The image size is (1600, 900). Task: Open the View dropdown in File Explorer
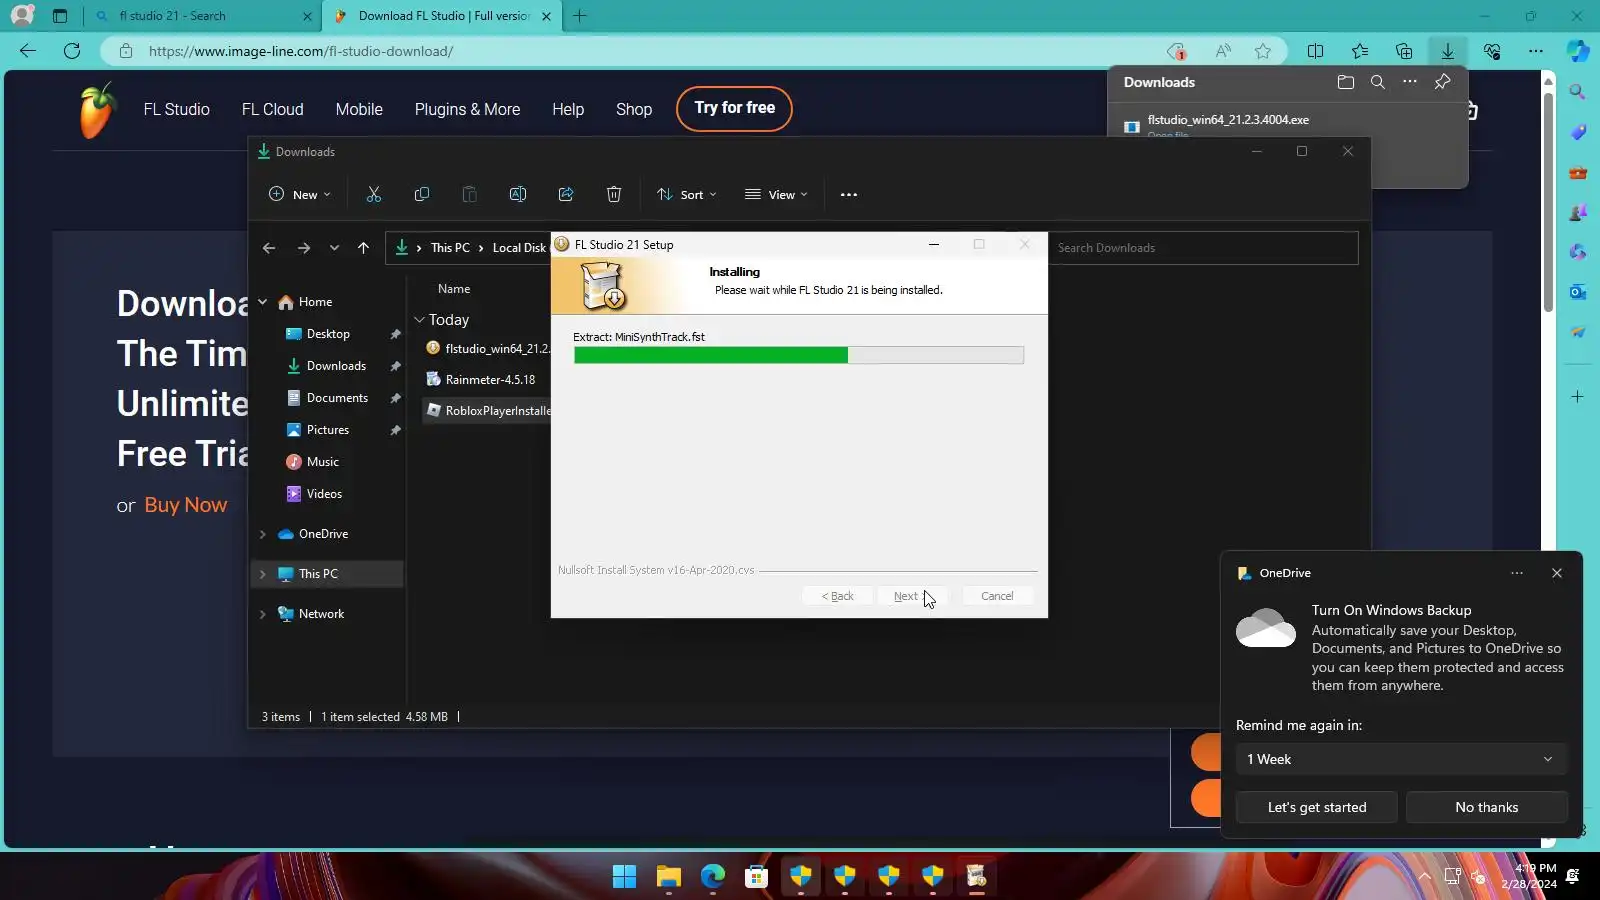point(776,195)
